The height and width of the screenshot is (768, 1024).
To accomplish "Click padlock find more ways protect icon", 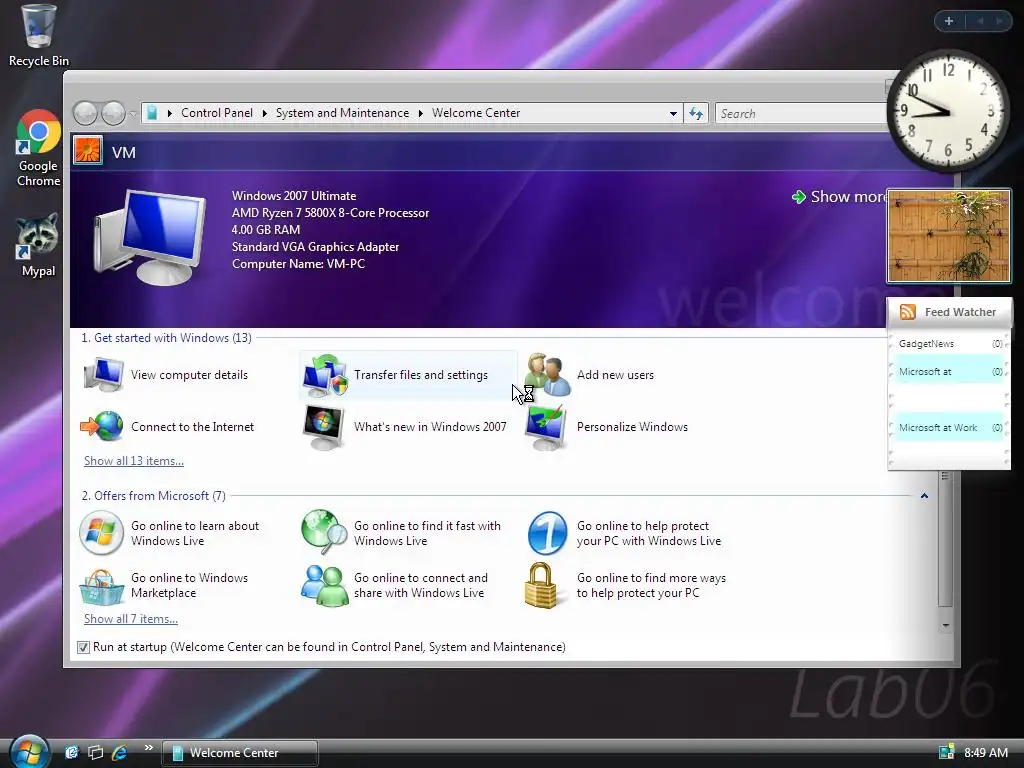I will point(541,586).
